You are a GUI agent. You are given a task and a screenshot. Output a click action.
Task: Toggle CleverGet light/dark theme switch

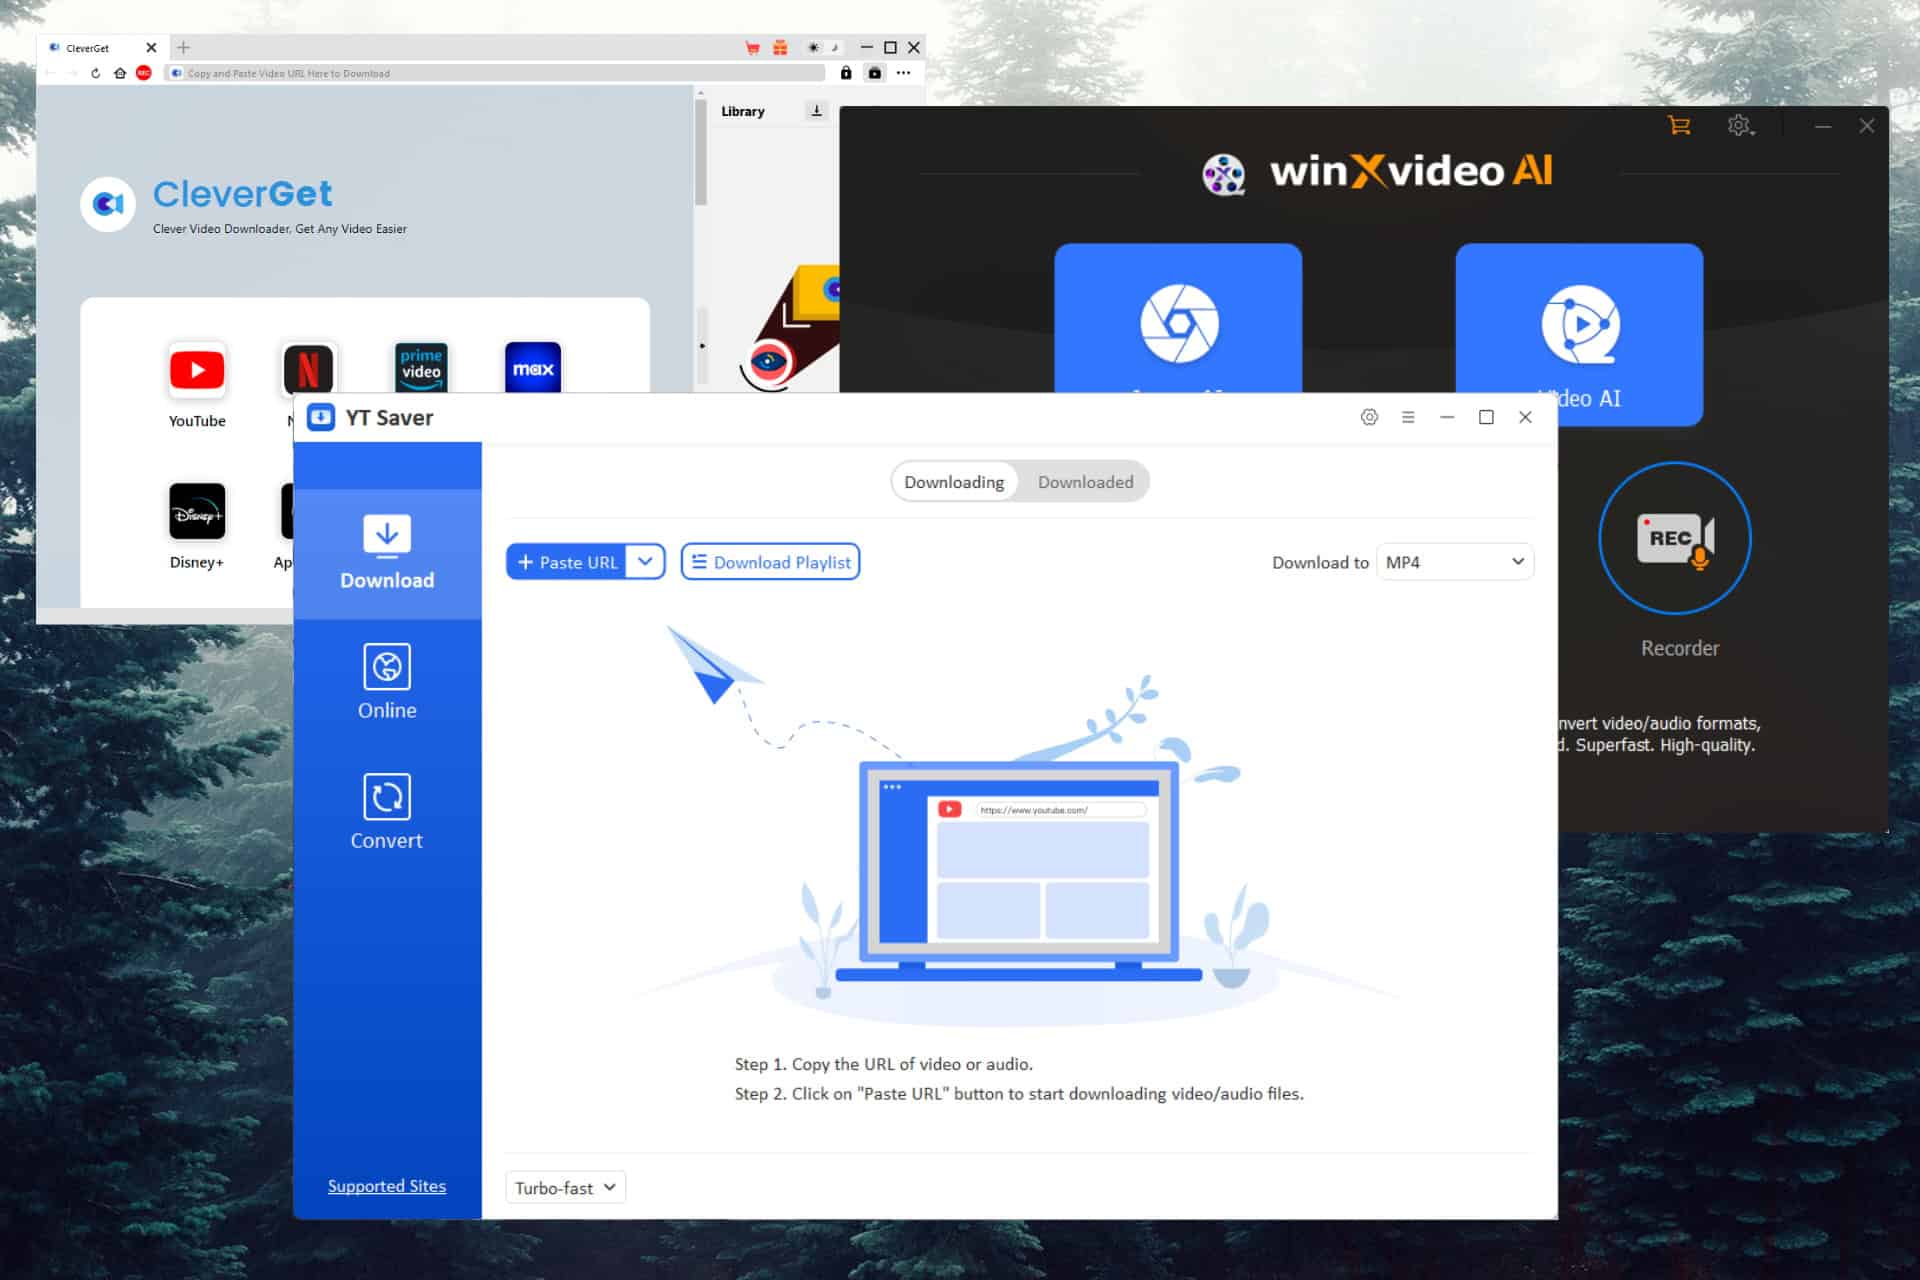(x=824, y=47)
